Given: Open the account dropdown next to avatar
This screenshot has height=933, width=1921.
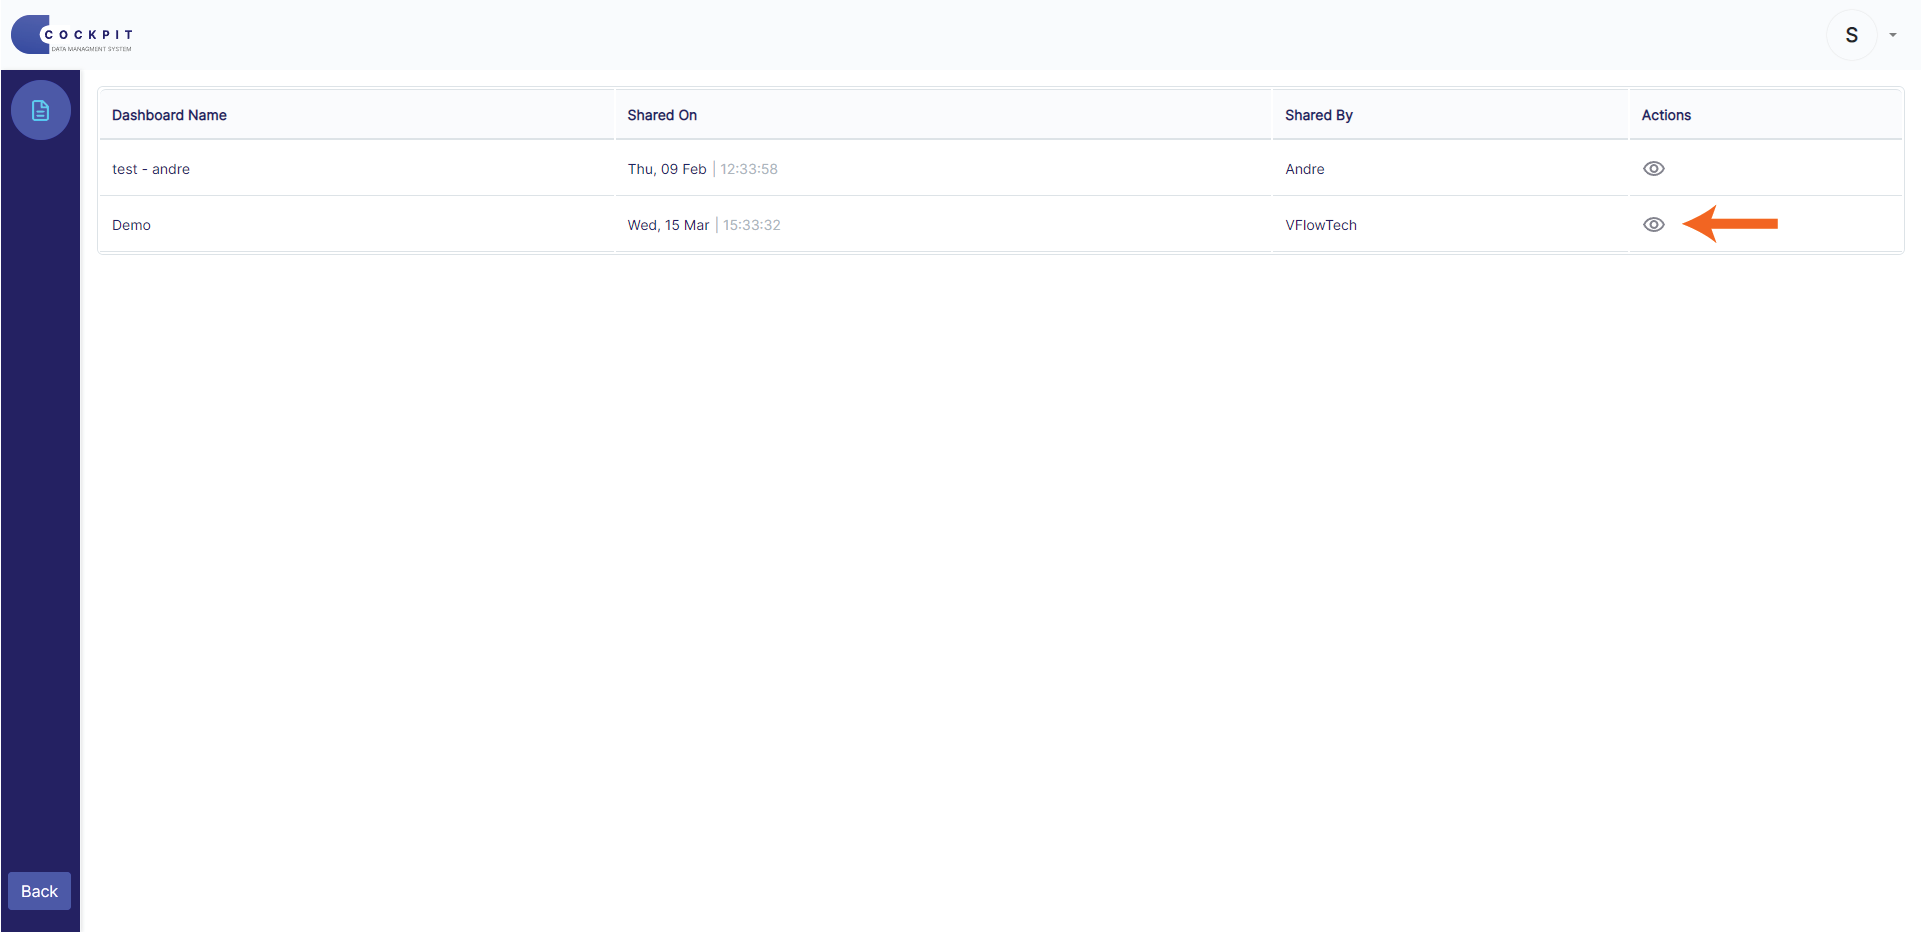Looking at the screenshot, I should (x=1894, y=34).
